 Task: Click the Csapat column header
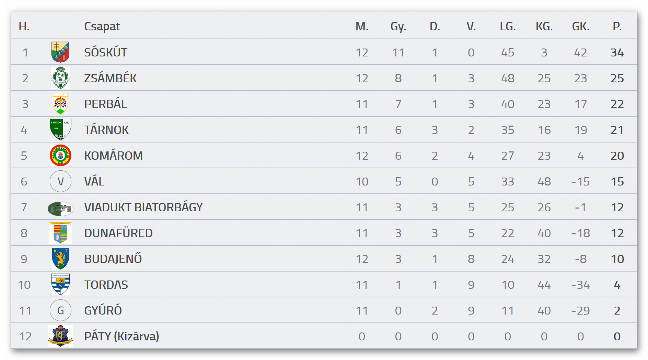click(x=102, y=26)
